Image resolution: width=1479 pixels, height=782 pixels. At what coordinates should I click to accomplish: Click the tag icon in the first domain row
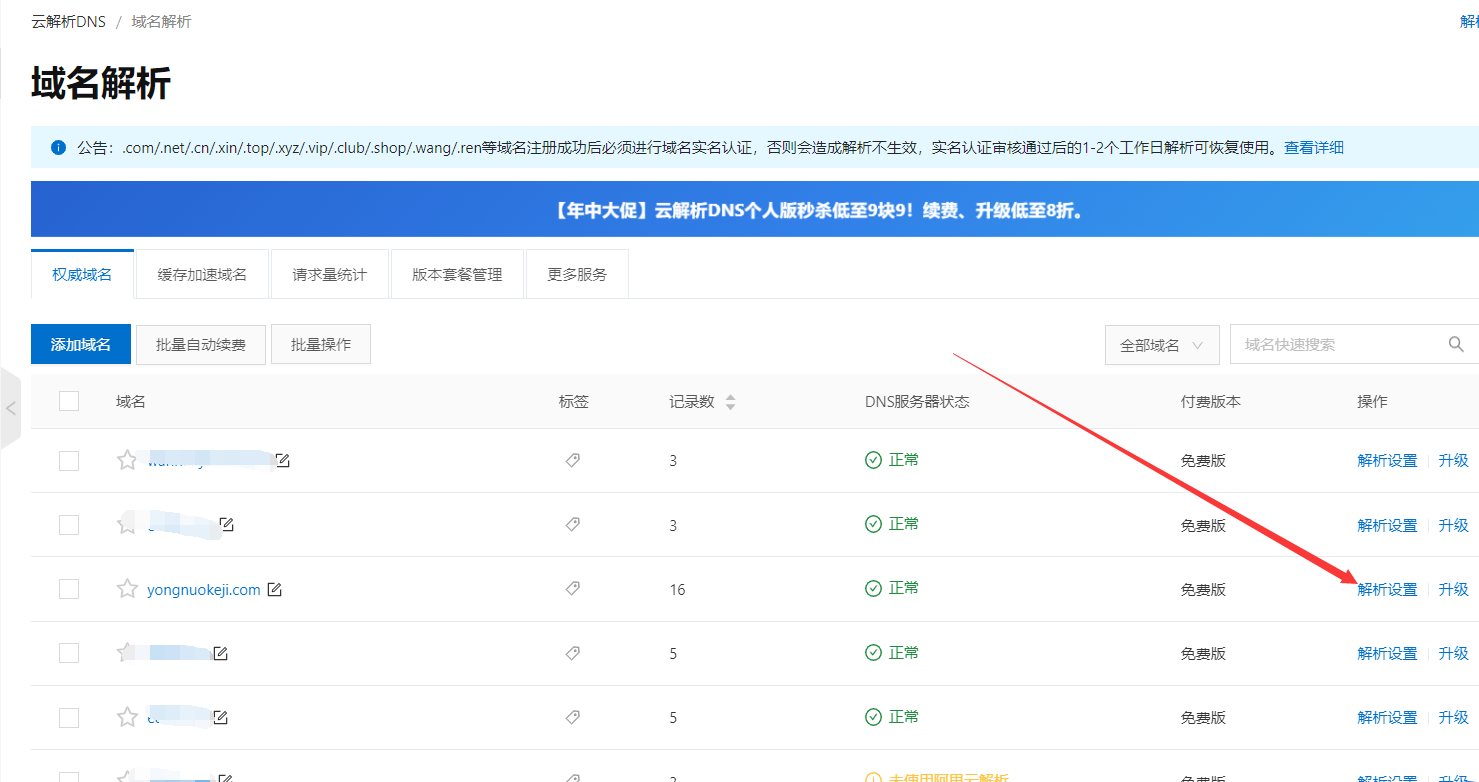click(x=573, y=460)
